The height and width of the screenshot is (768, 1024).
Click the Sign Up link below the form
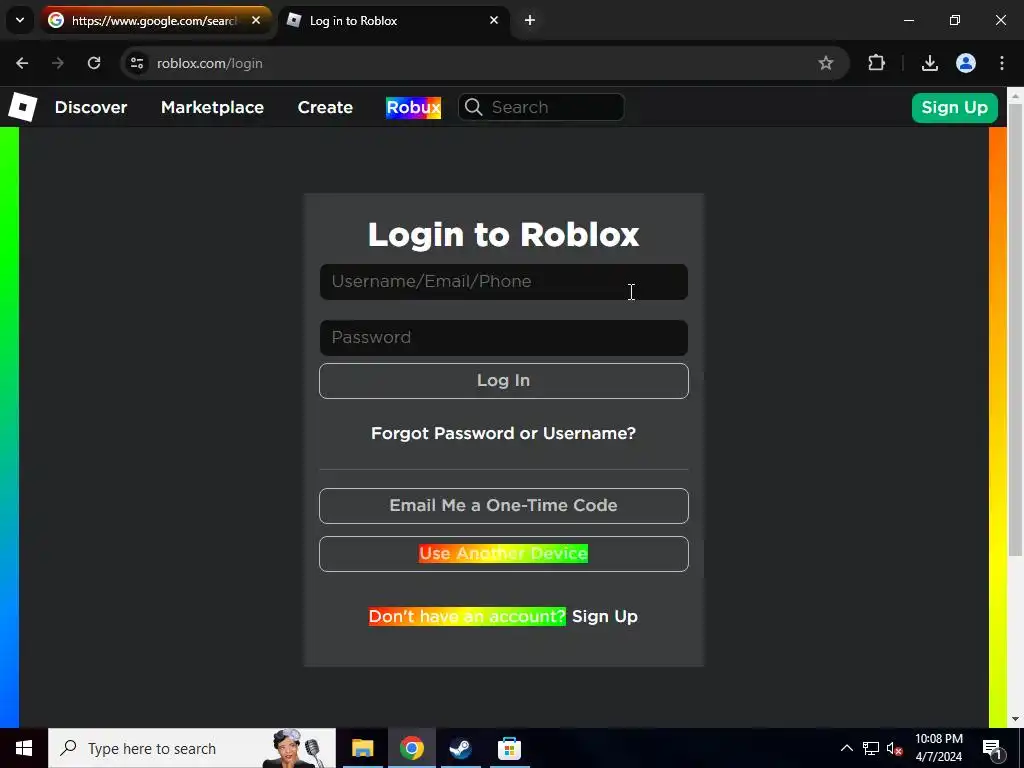pyautogui.click(x=605, y=616)
